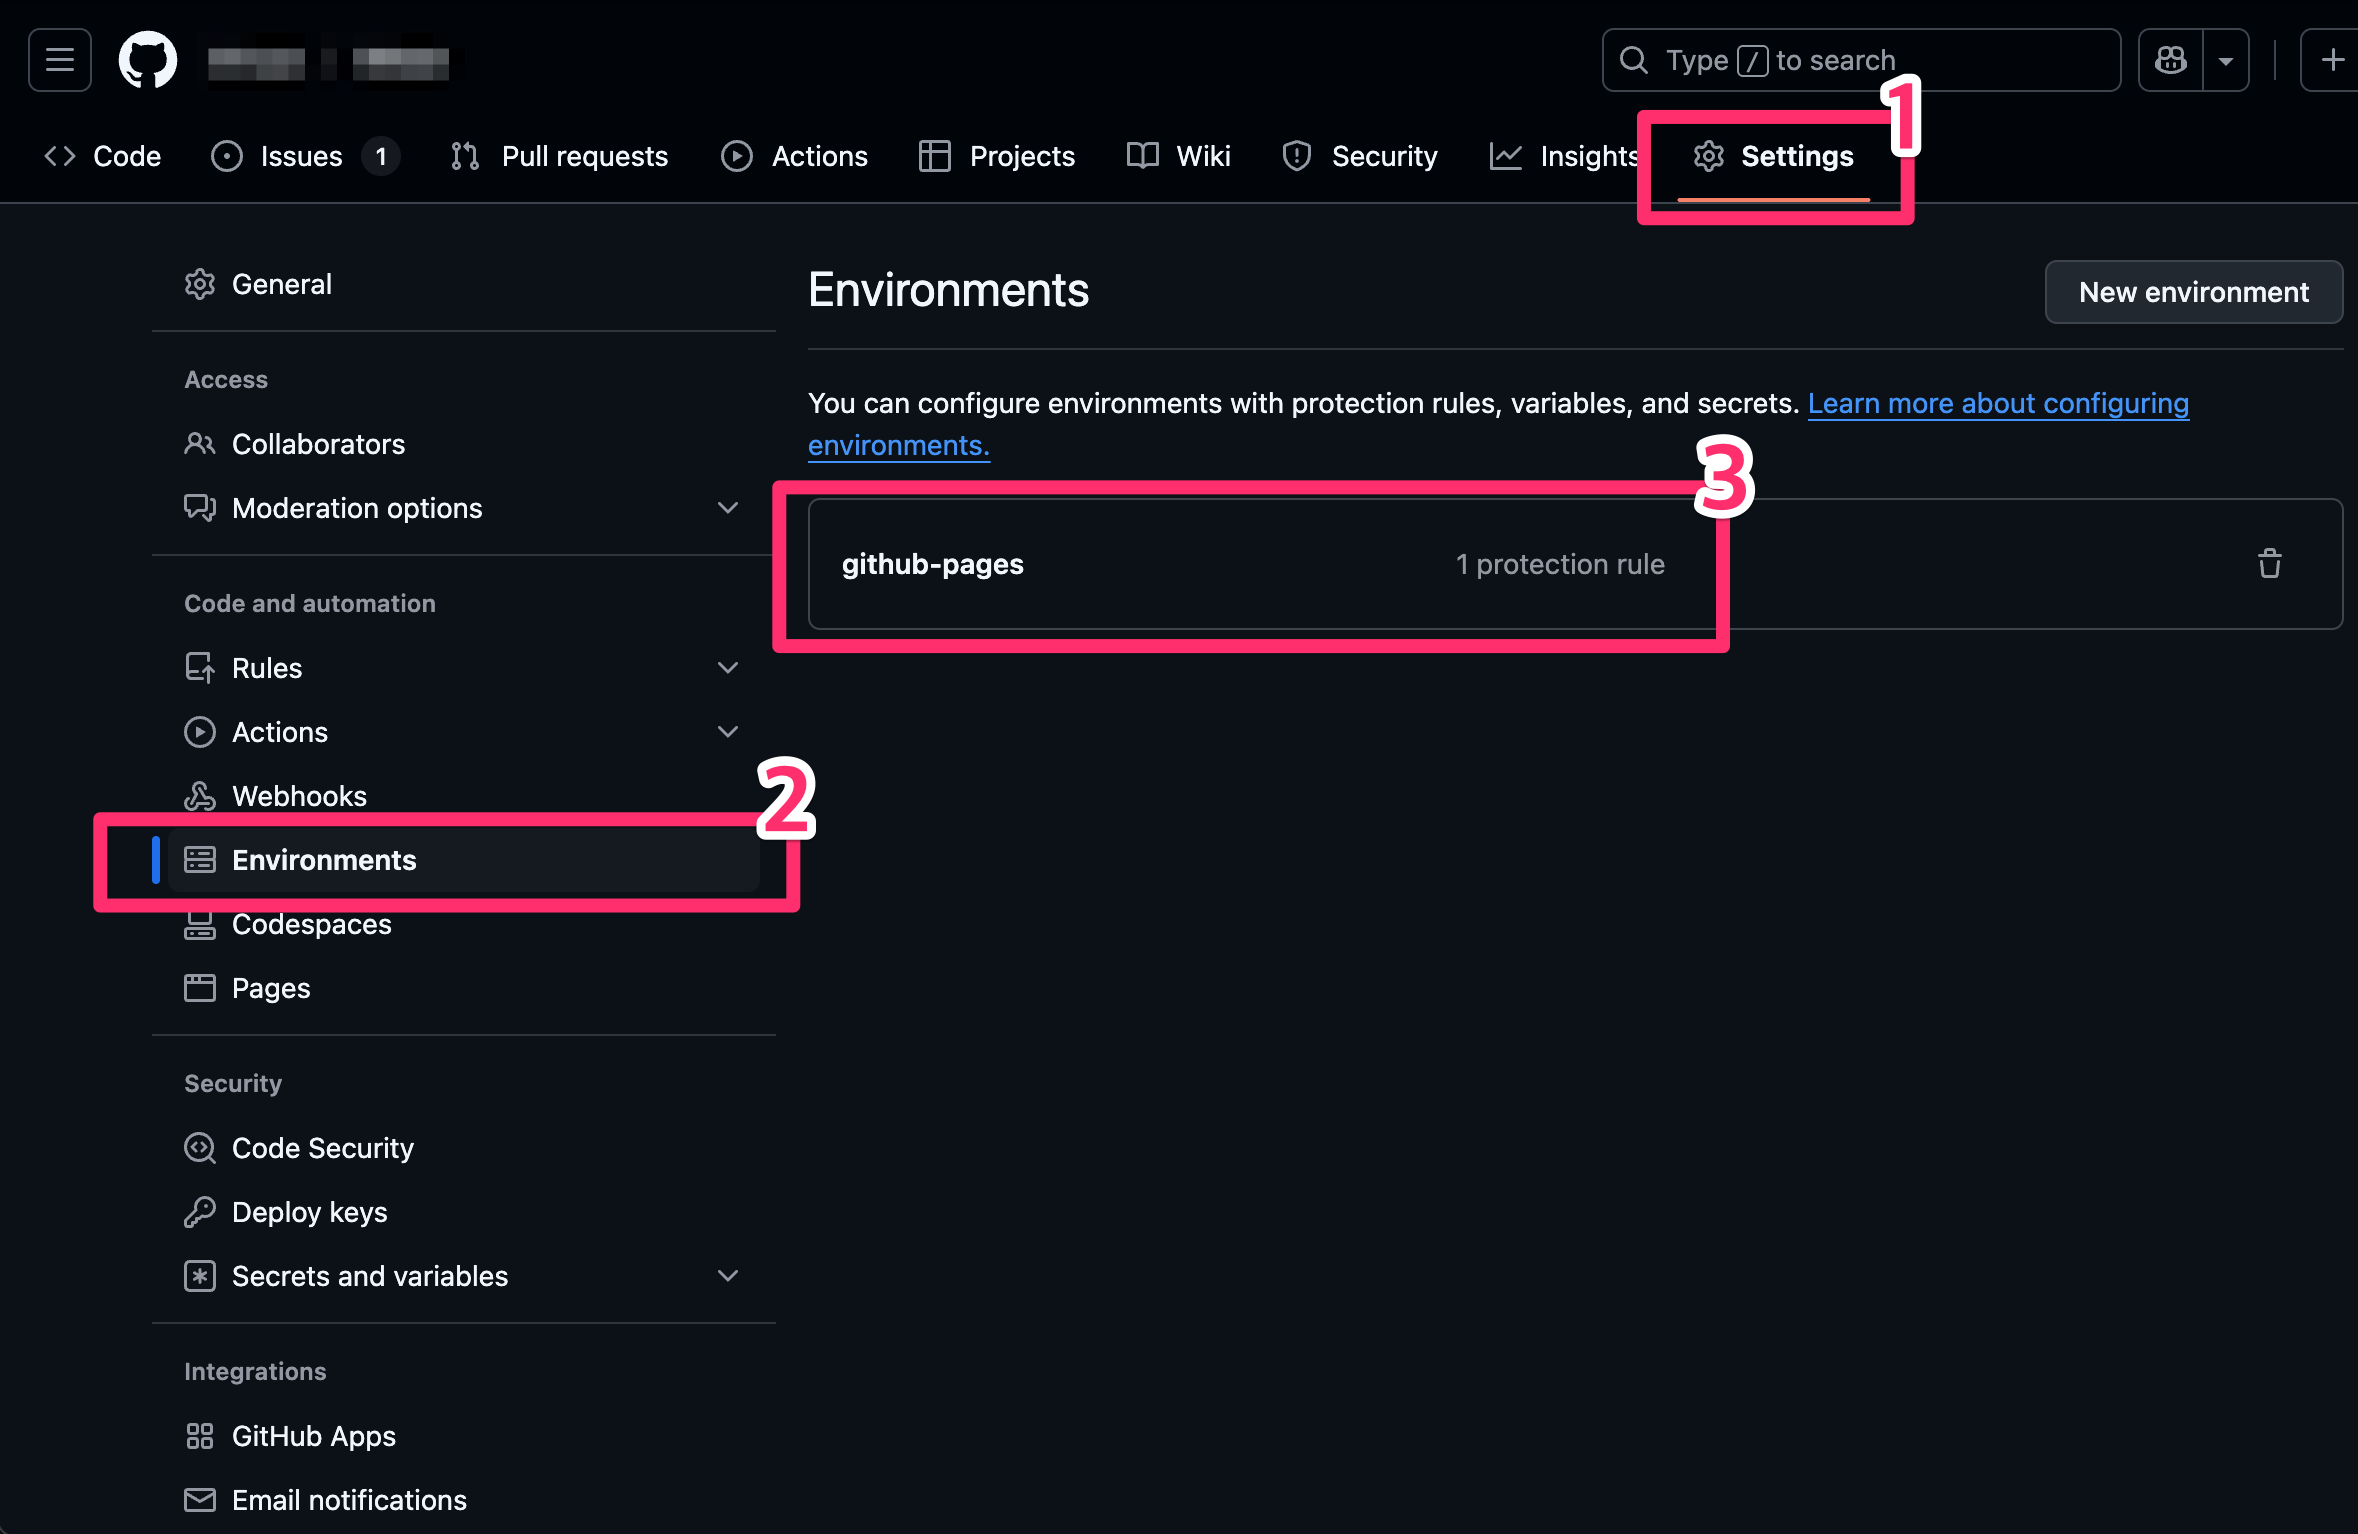Delete the github-pages environment via trash icon

[2269, 564]
